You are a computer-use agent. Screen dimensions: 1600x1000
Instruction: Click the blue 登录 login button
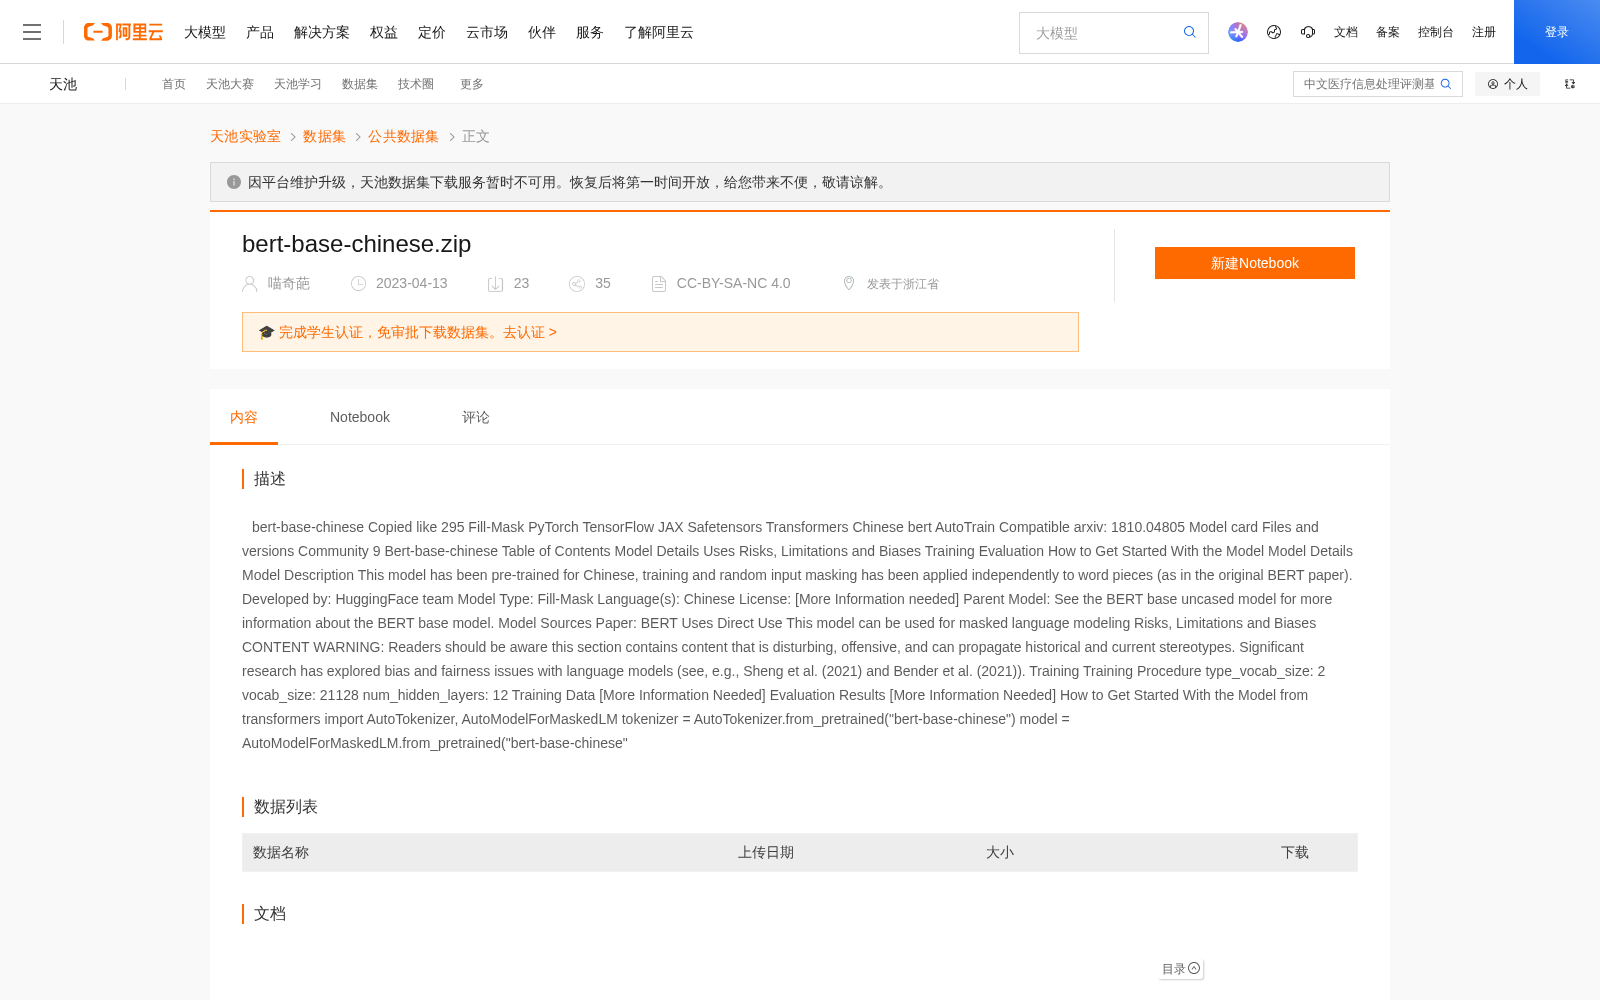pyautogui.click(x=1557, y=32)
